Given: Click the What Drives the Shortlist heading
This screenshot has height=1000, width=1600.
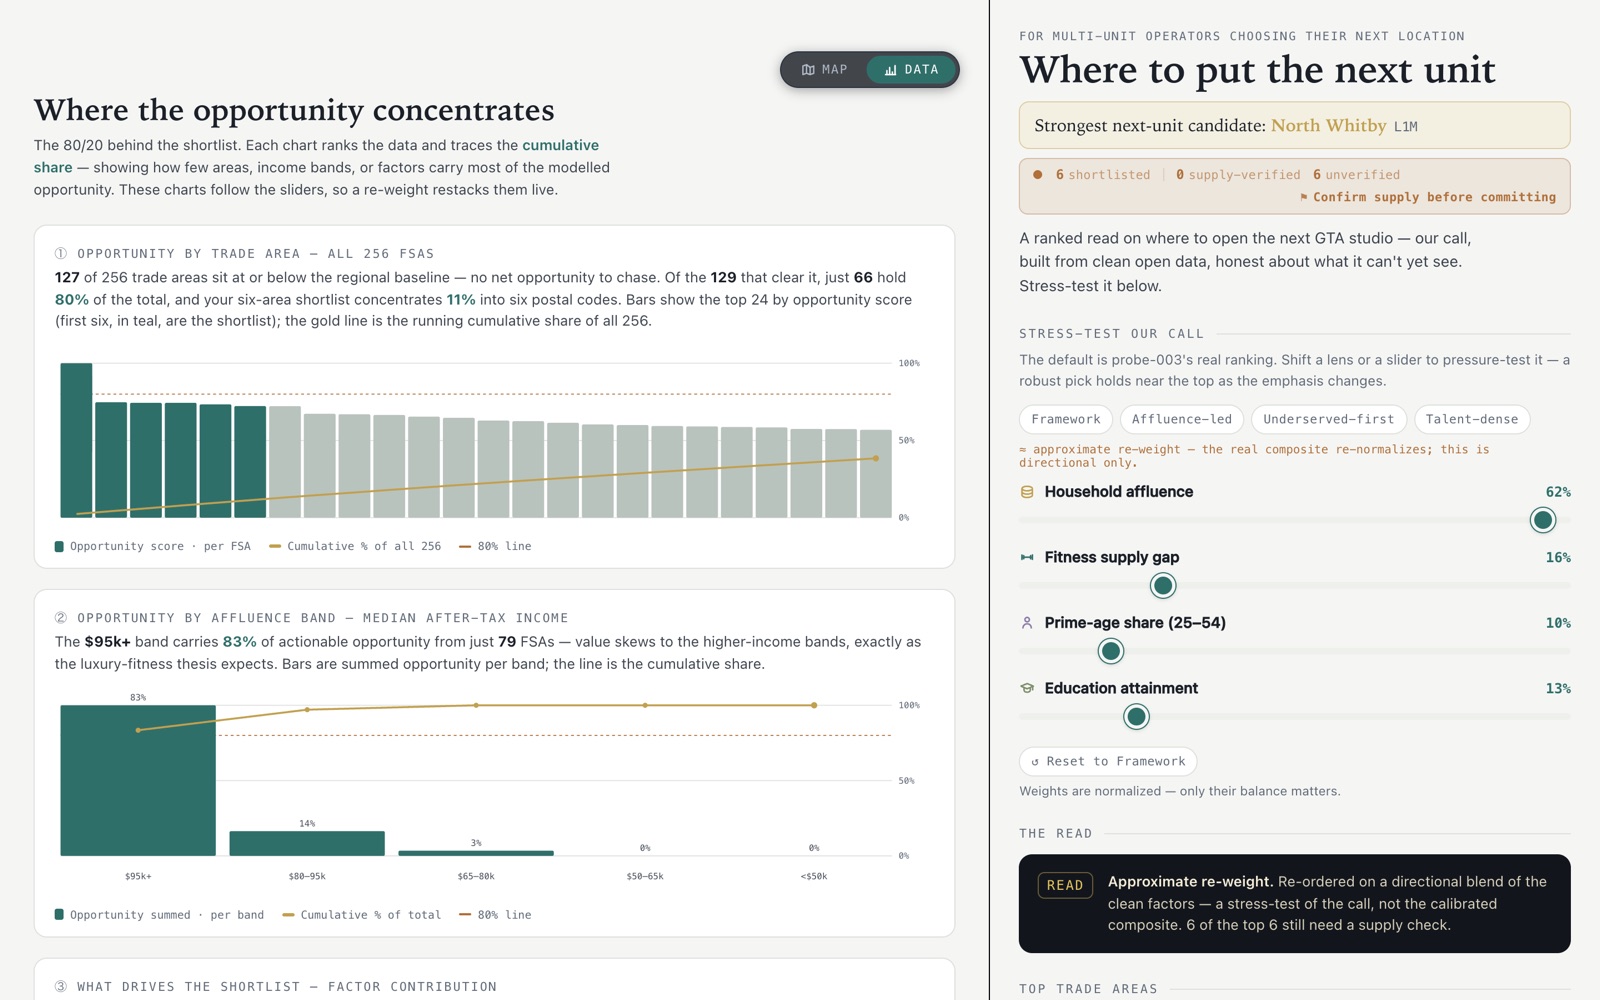Looking at the screenshot, I should point(276,987).
